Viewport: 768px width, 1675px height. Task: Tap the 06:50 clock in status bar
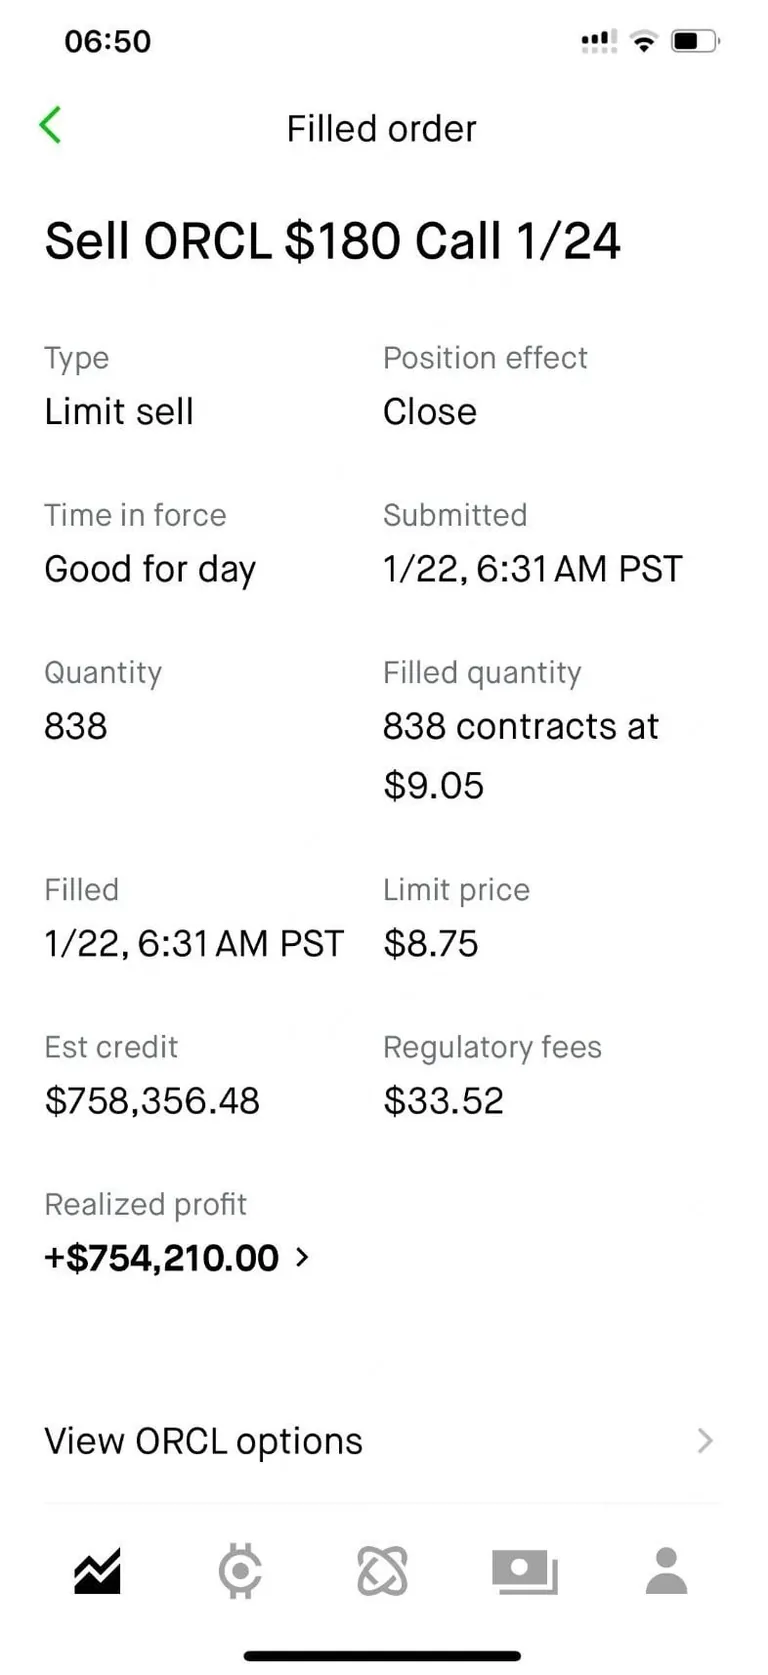[107, 41]
